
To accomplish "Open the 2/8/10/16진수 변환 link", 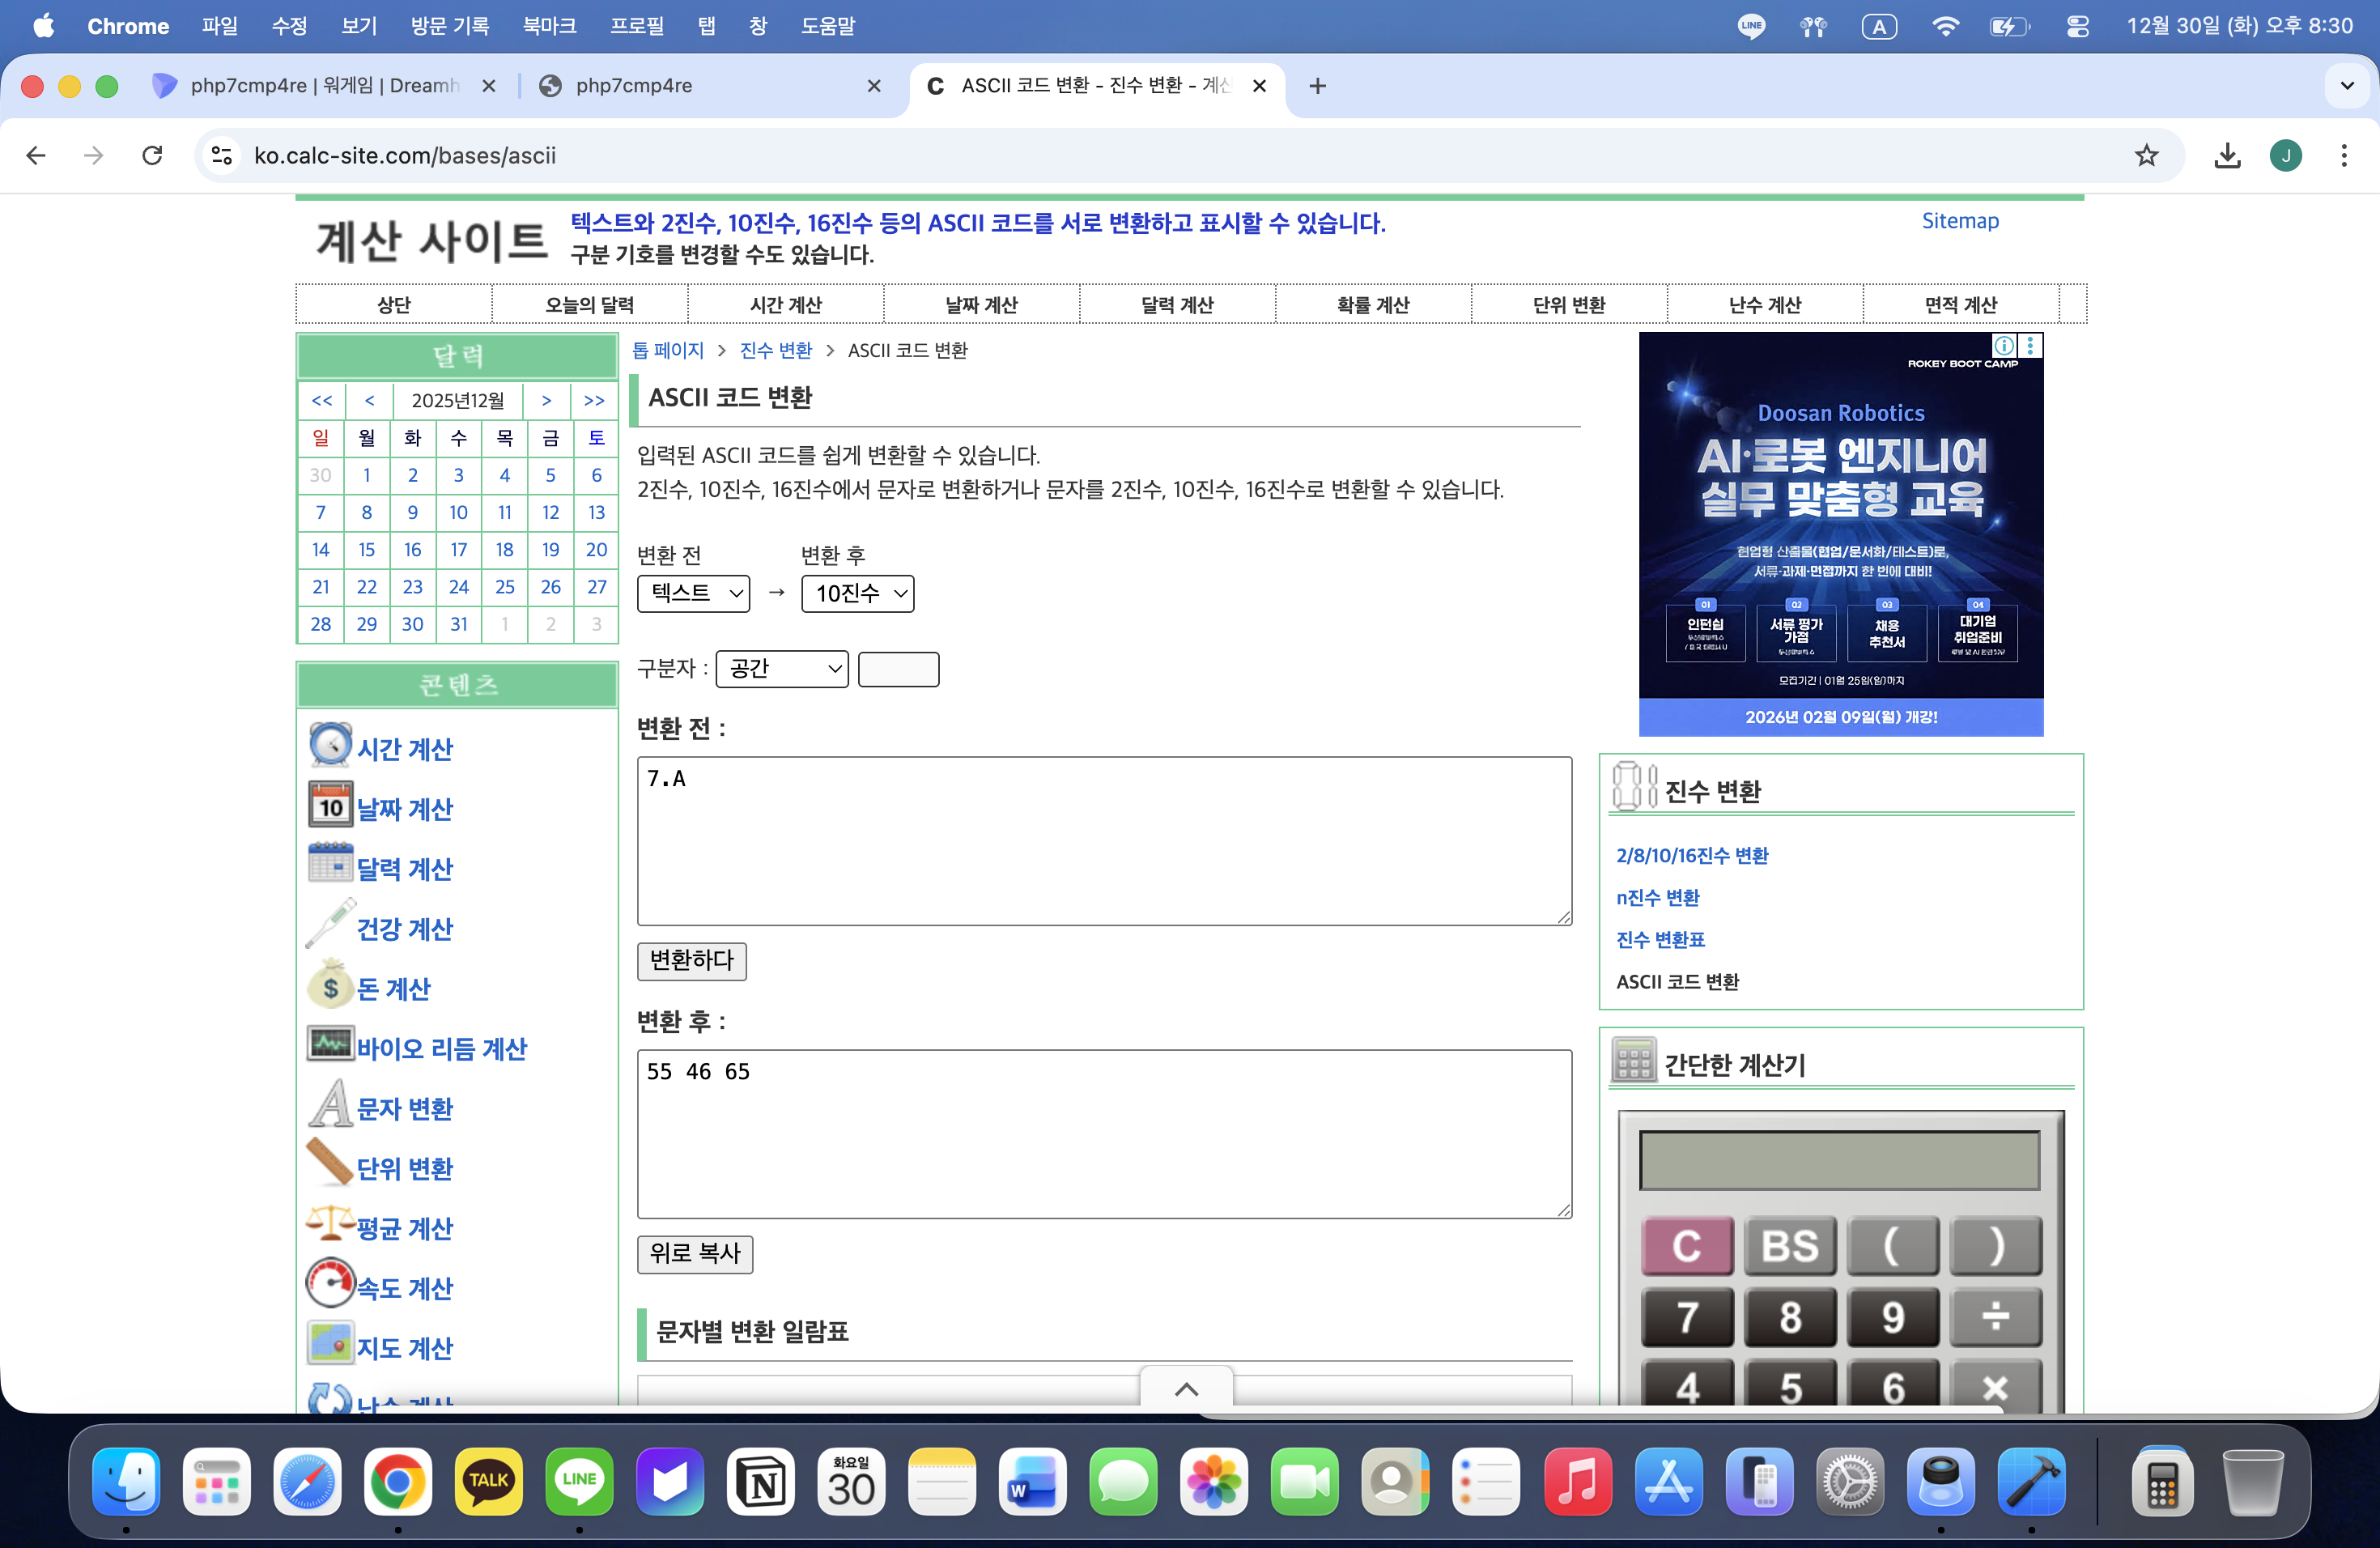I will coord(1692,855).
